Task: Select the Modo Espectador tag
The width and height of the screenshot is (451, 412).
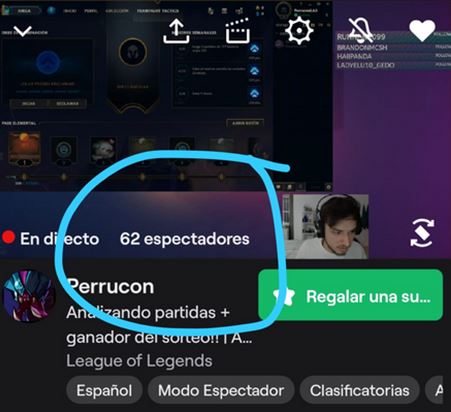Action: point(221,390)
